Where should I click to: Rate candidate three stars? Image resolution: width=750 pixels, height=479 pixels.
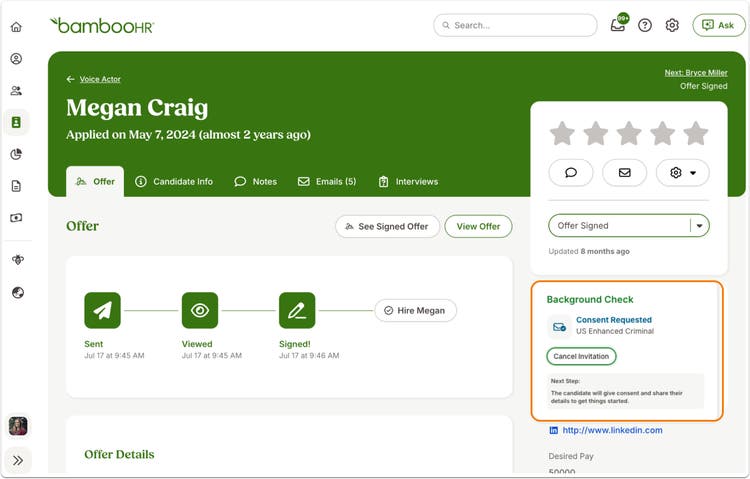tap(629, 133)
